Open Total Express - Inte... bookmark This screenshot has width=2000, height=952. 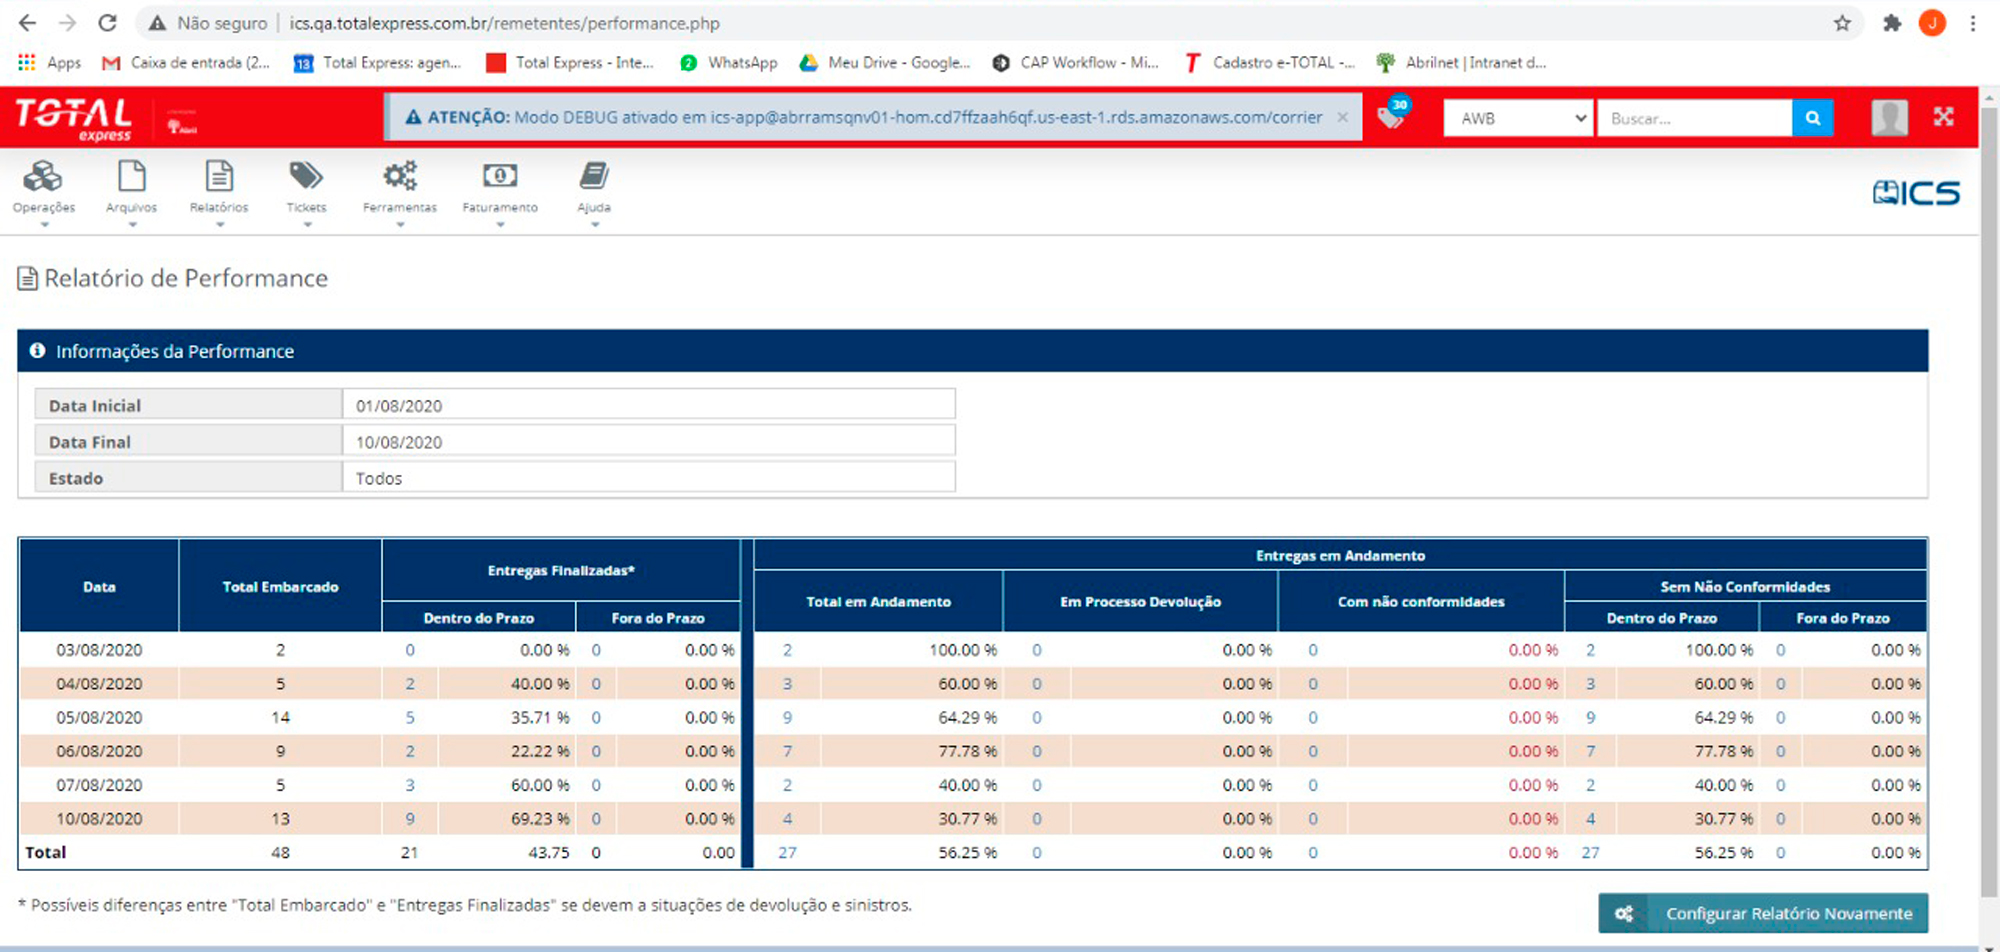[x=569, y=62]
